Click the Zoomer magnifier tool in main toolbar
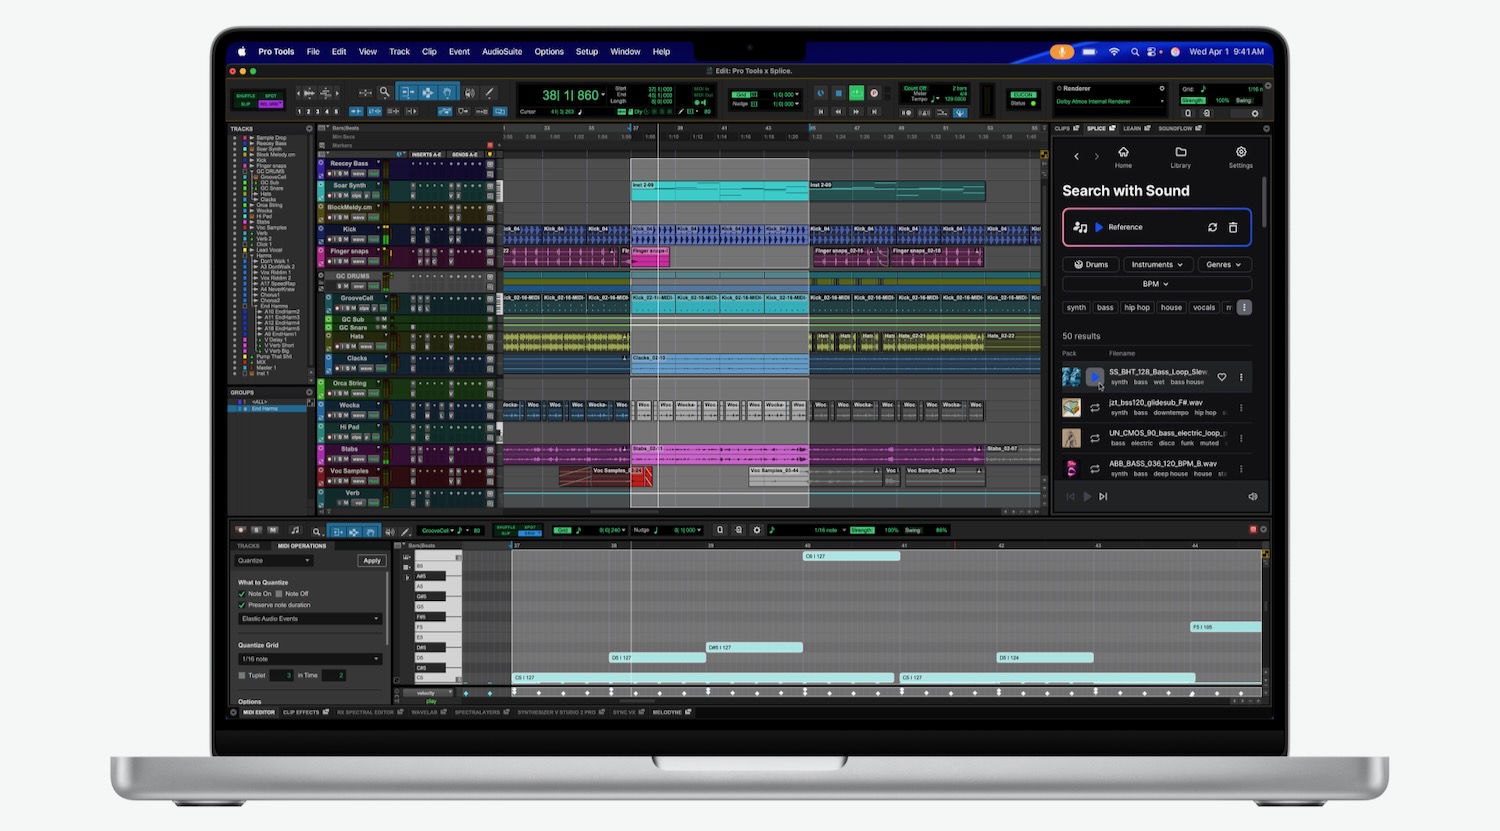The image size is (1500, 831). click(x=384, y=93)
